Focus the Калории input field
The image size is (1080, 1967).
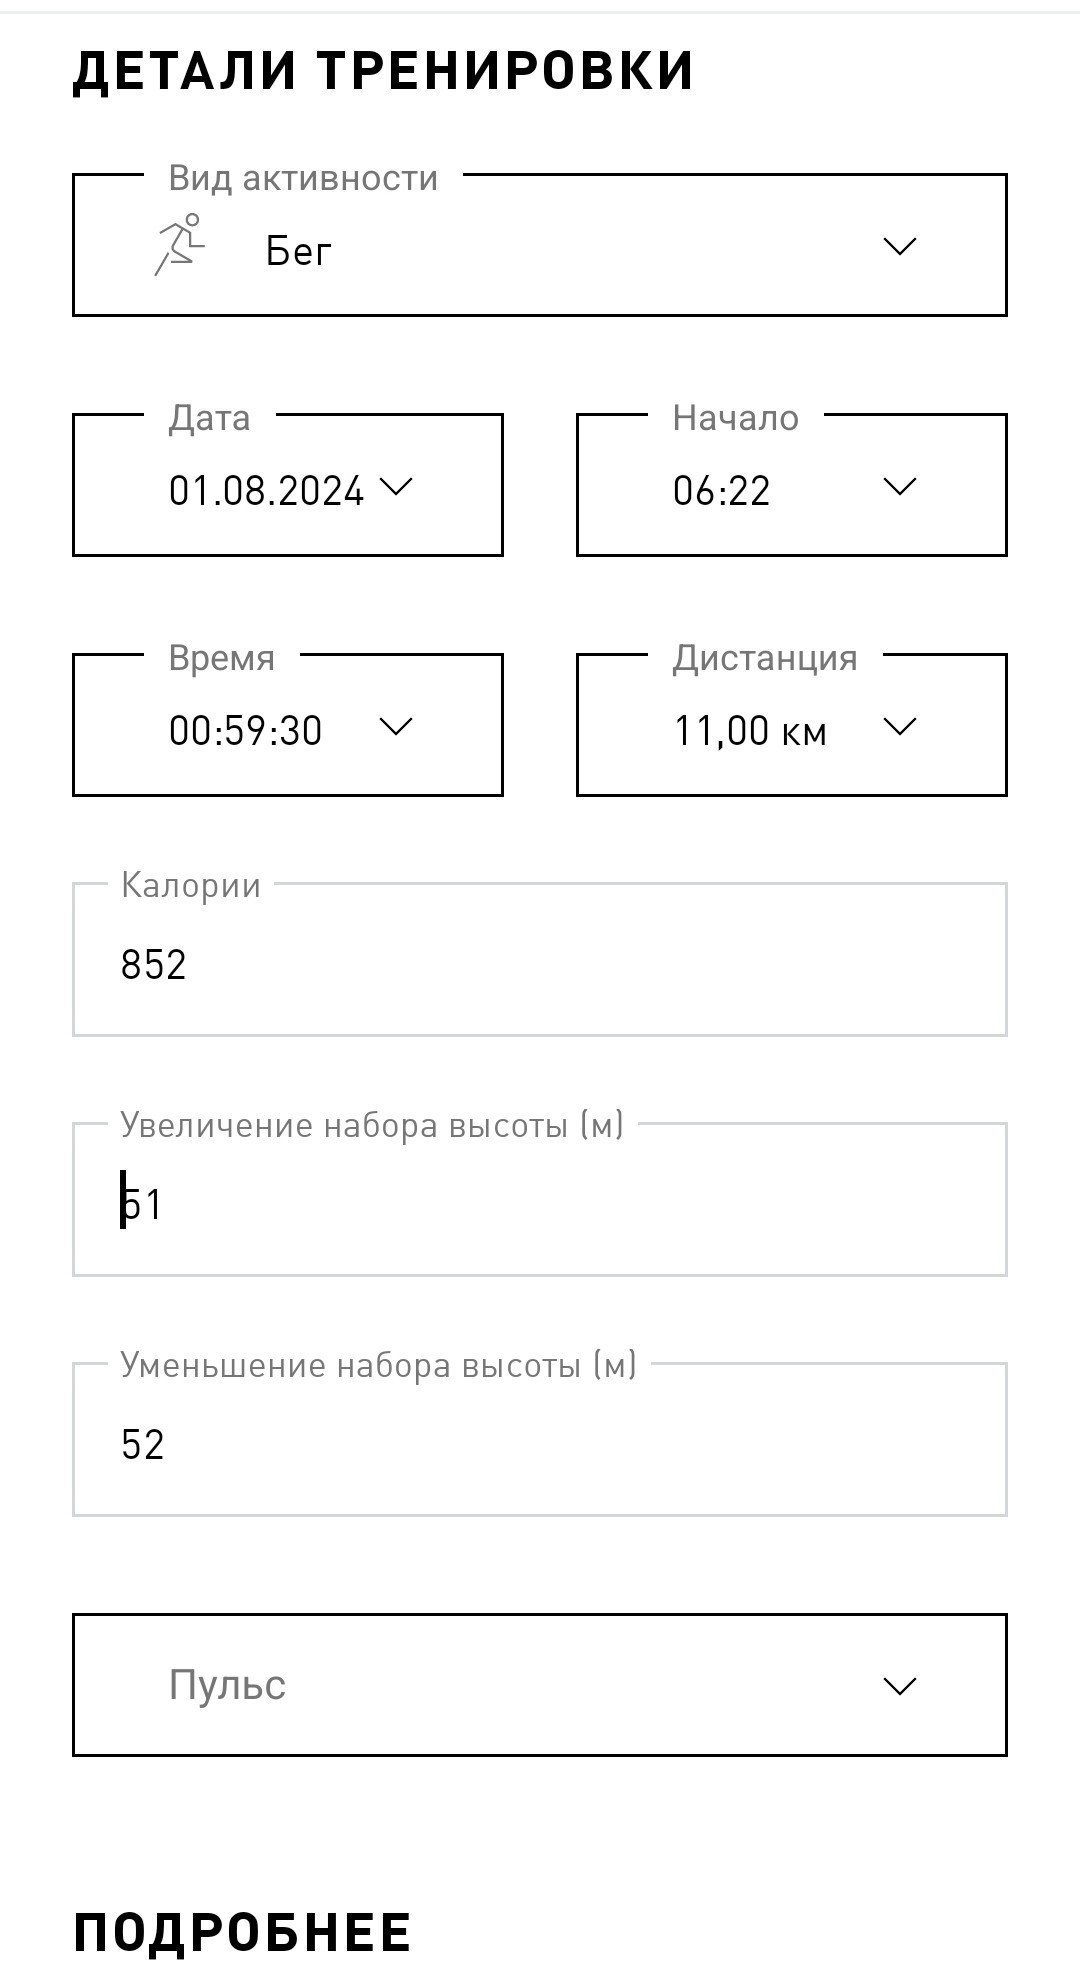(540, 959)
